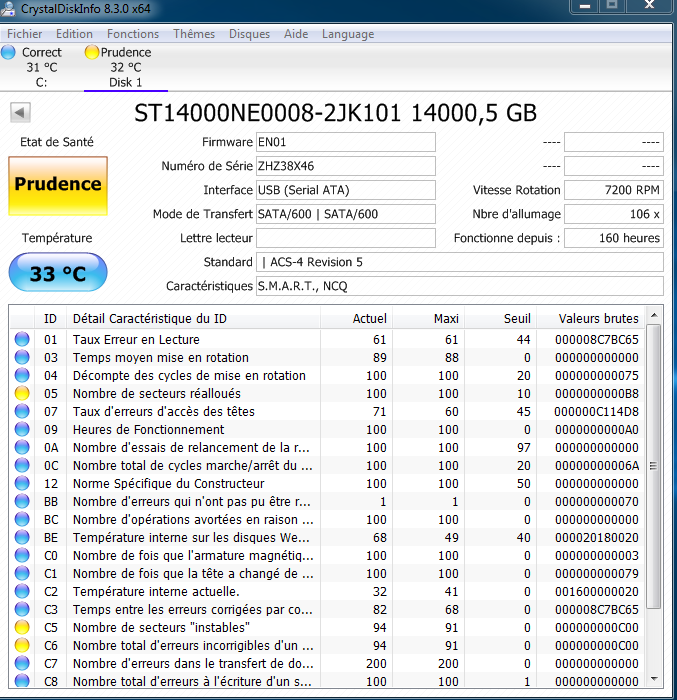Click the blue status orb for drive C:
Screen dimensions: 677x700
(x=9, y=52)
